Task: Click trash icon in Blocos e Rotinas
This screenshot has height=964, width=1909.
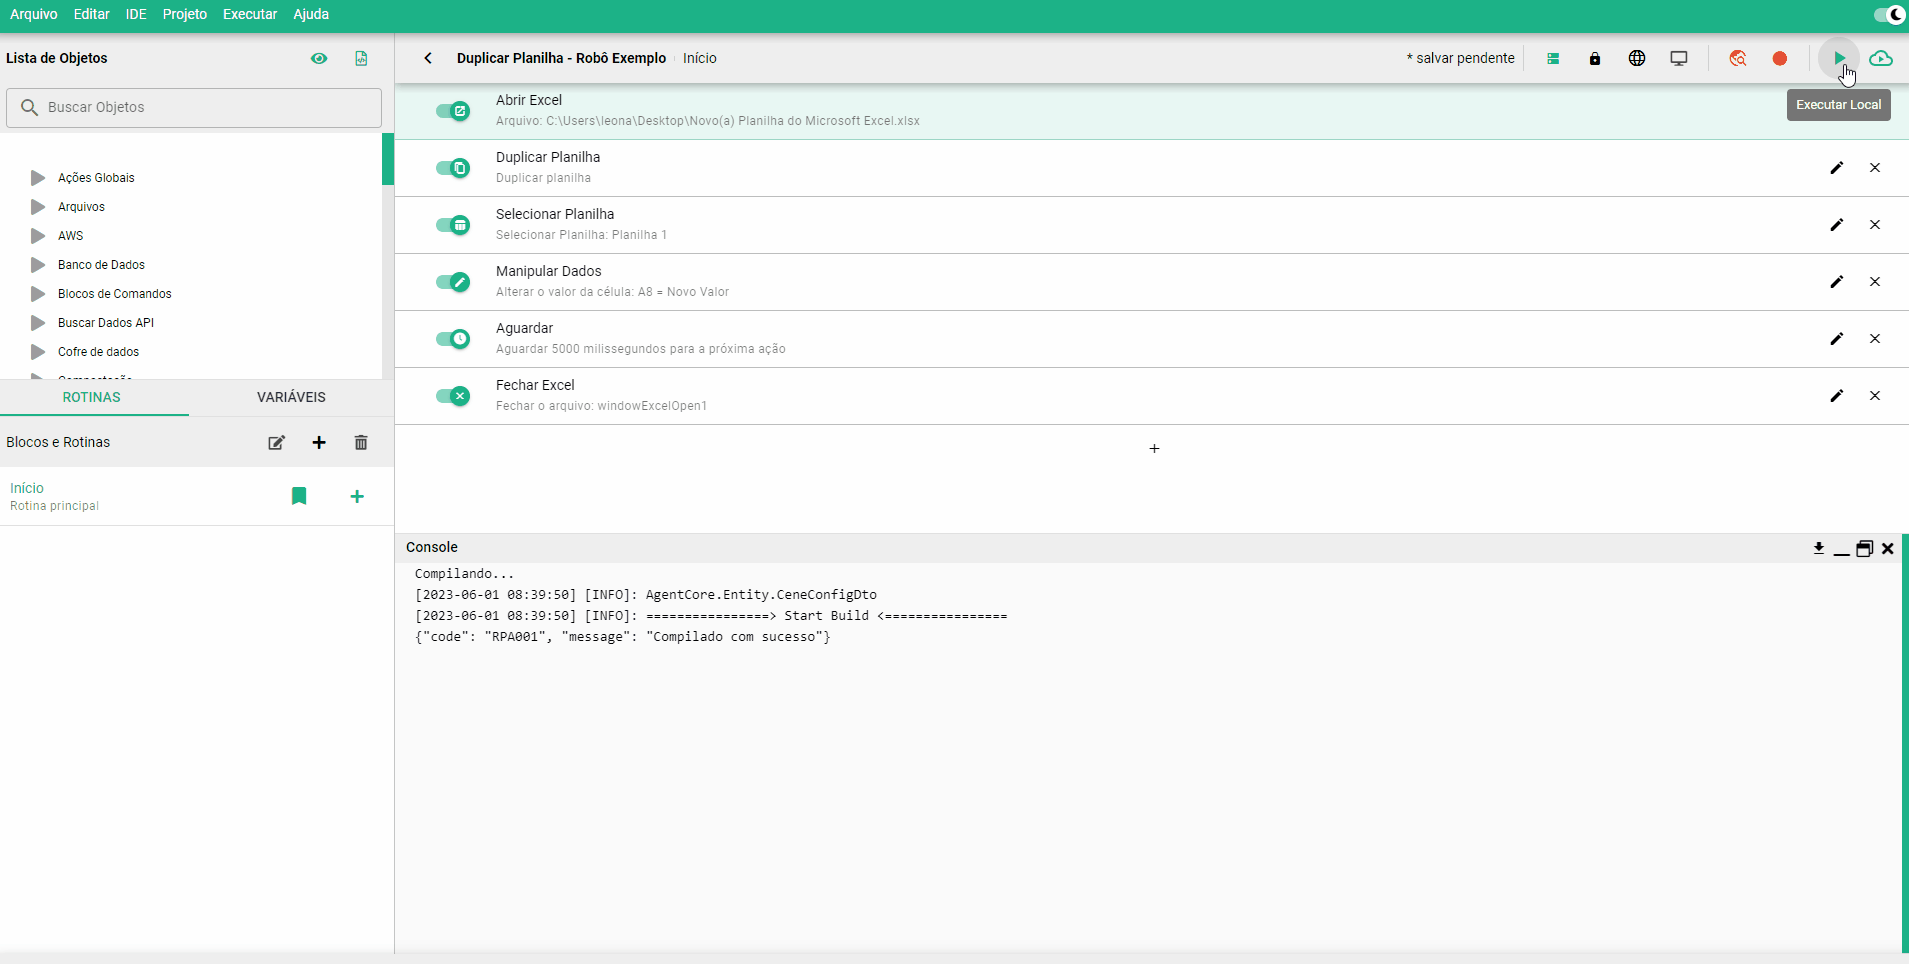Action: [361, 443]
